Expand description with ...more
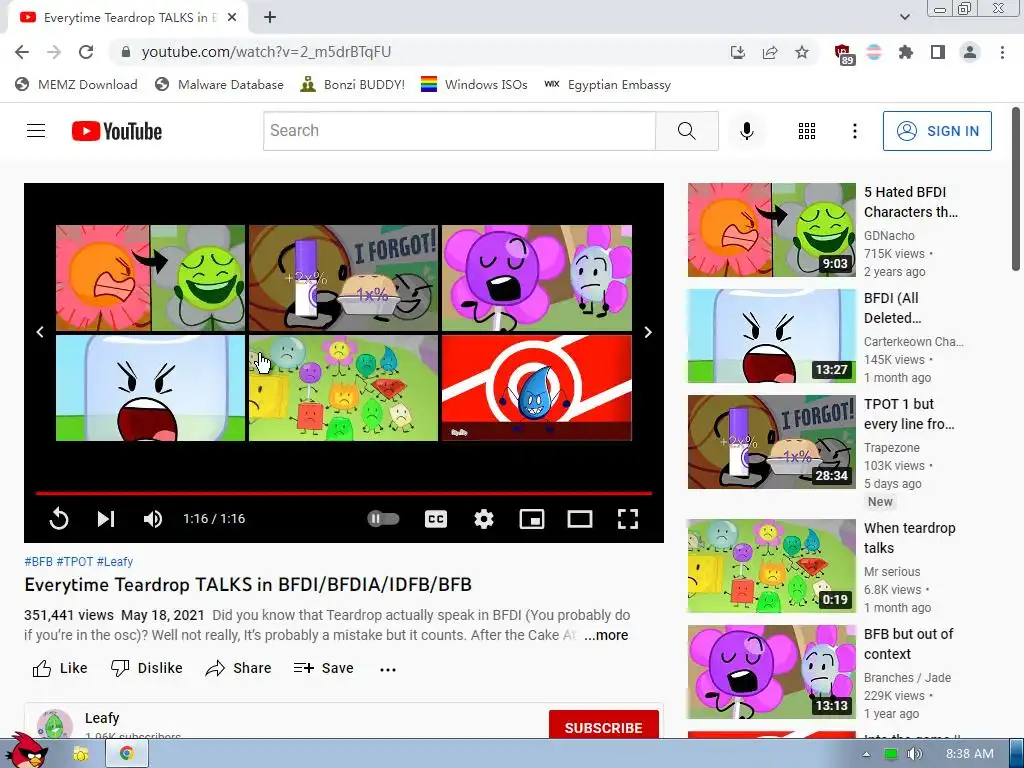The image size is (1024, 768). point(606,635)
